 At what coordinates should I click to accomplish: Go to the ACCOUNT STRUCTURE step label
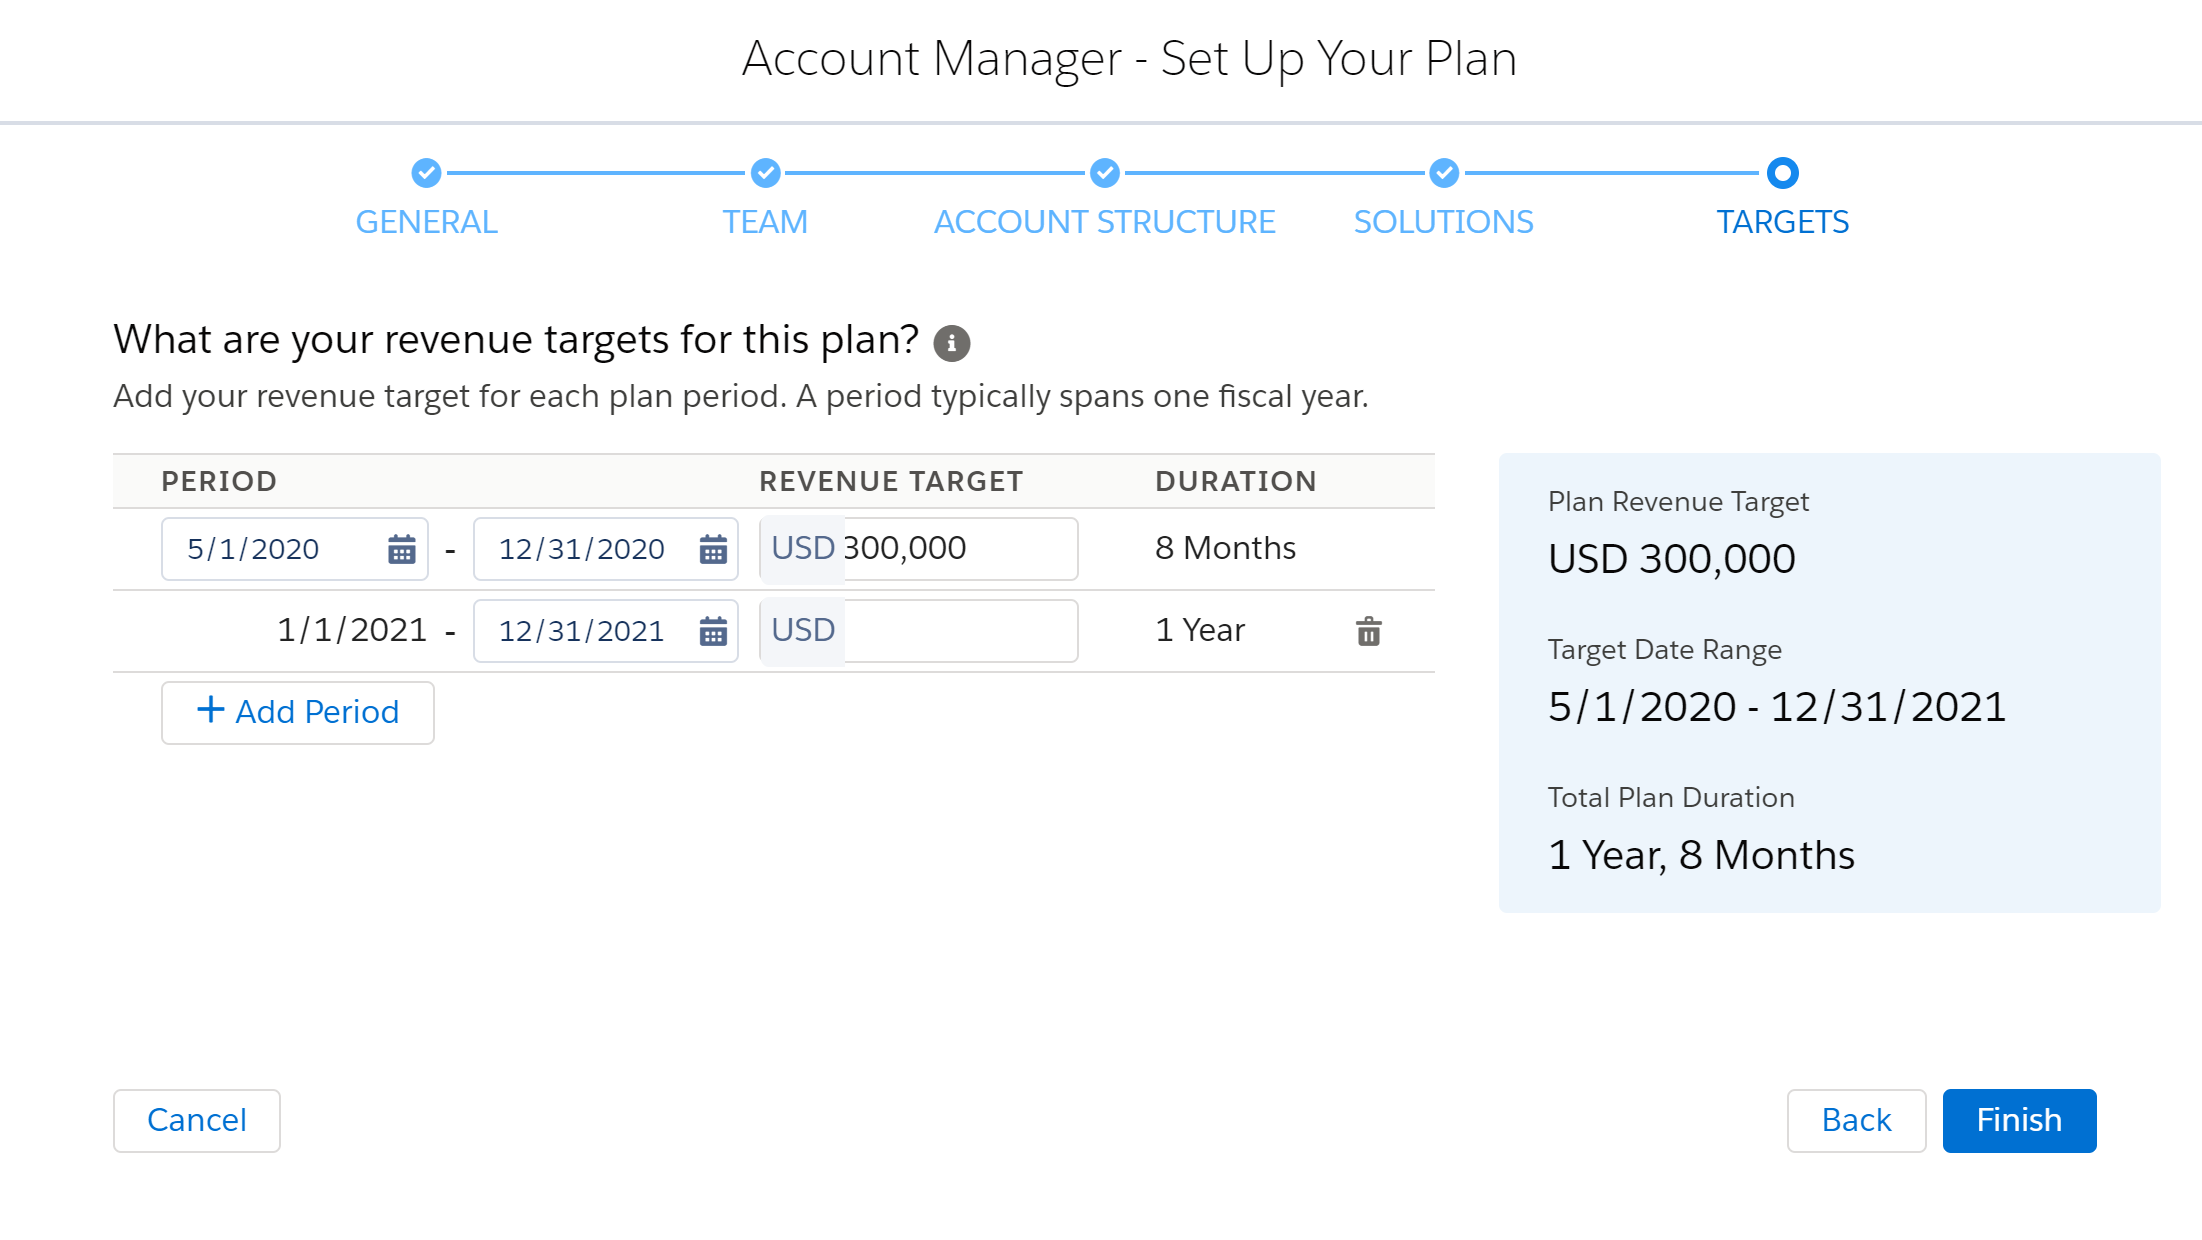coord(1104,222)
